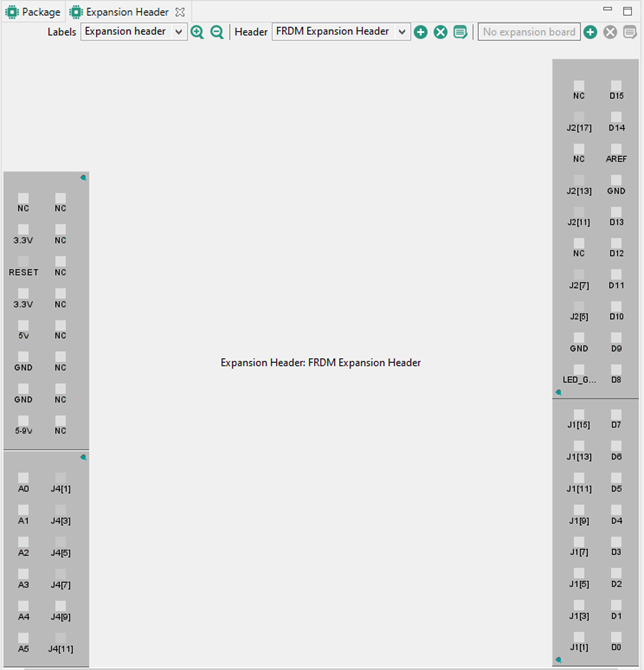The width and height of the screenshot is (644, 670).
Task: Select pin D14 on the header
Action: pyautogui.click(x=616, y=117)
